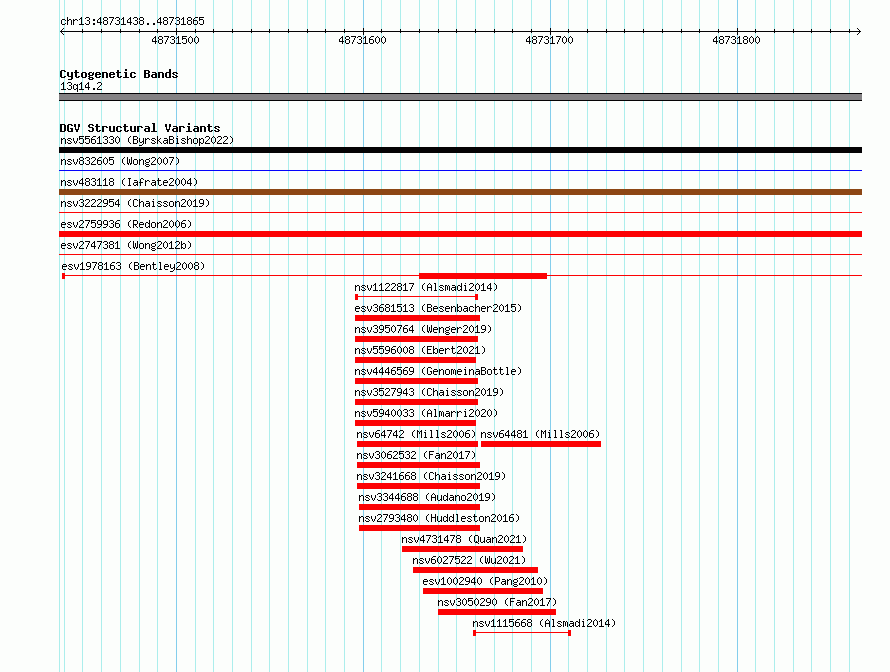Open nsv3527943 (Chaisson2019) label
The height and width of the screenshot is (672, 890).
(x=429, y=392)
